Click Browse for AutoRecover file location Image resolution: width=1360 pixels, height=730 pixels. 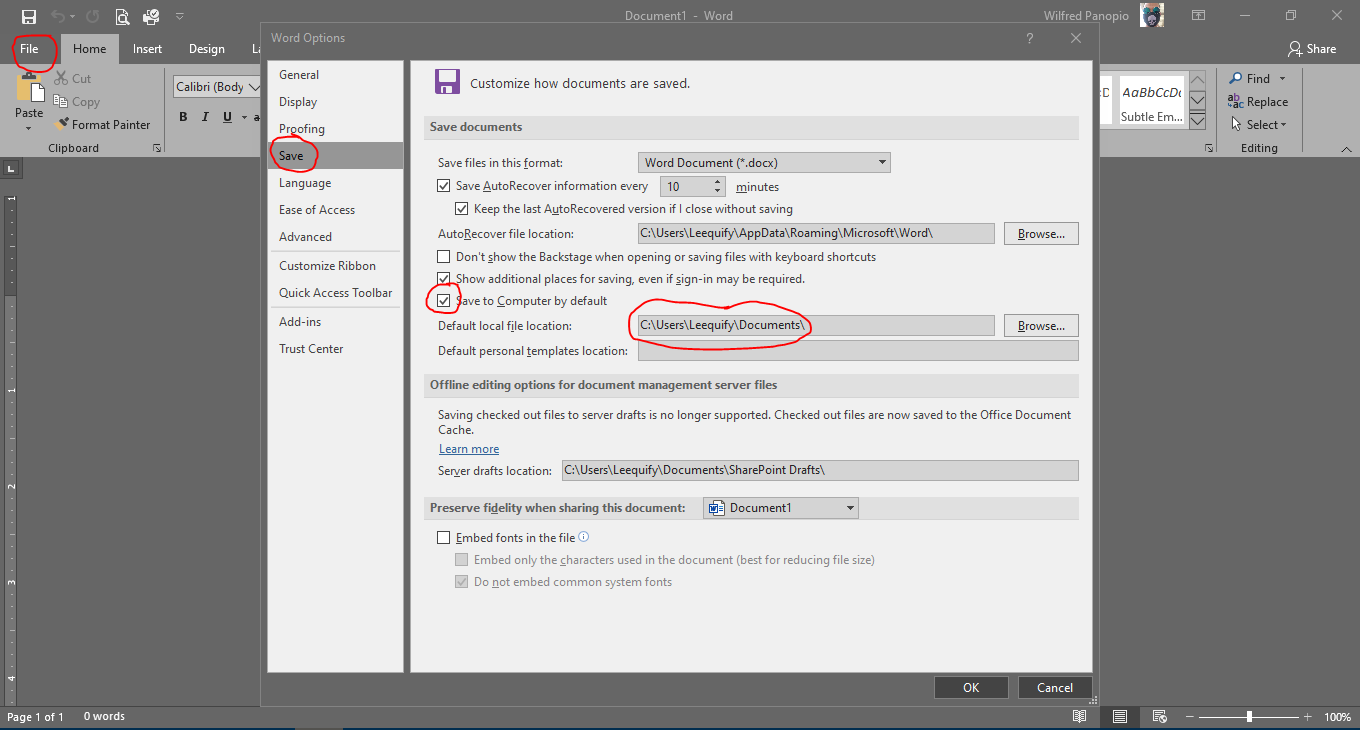pyautogui.click(x=1041, y=233)
